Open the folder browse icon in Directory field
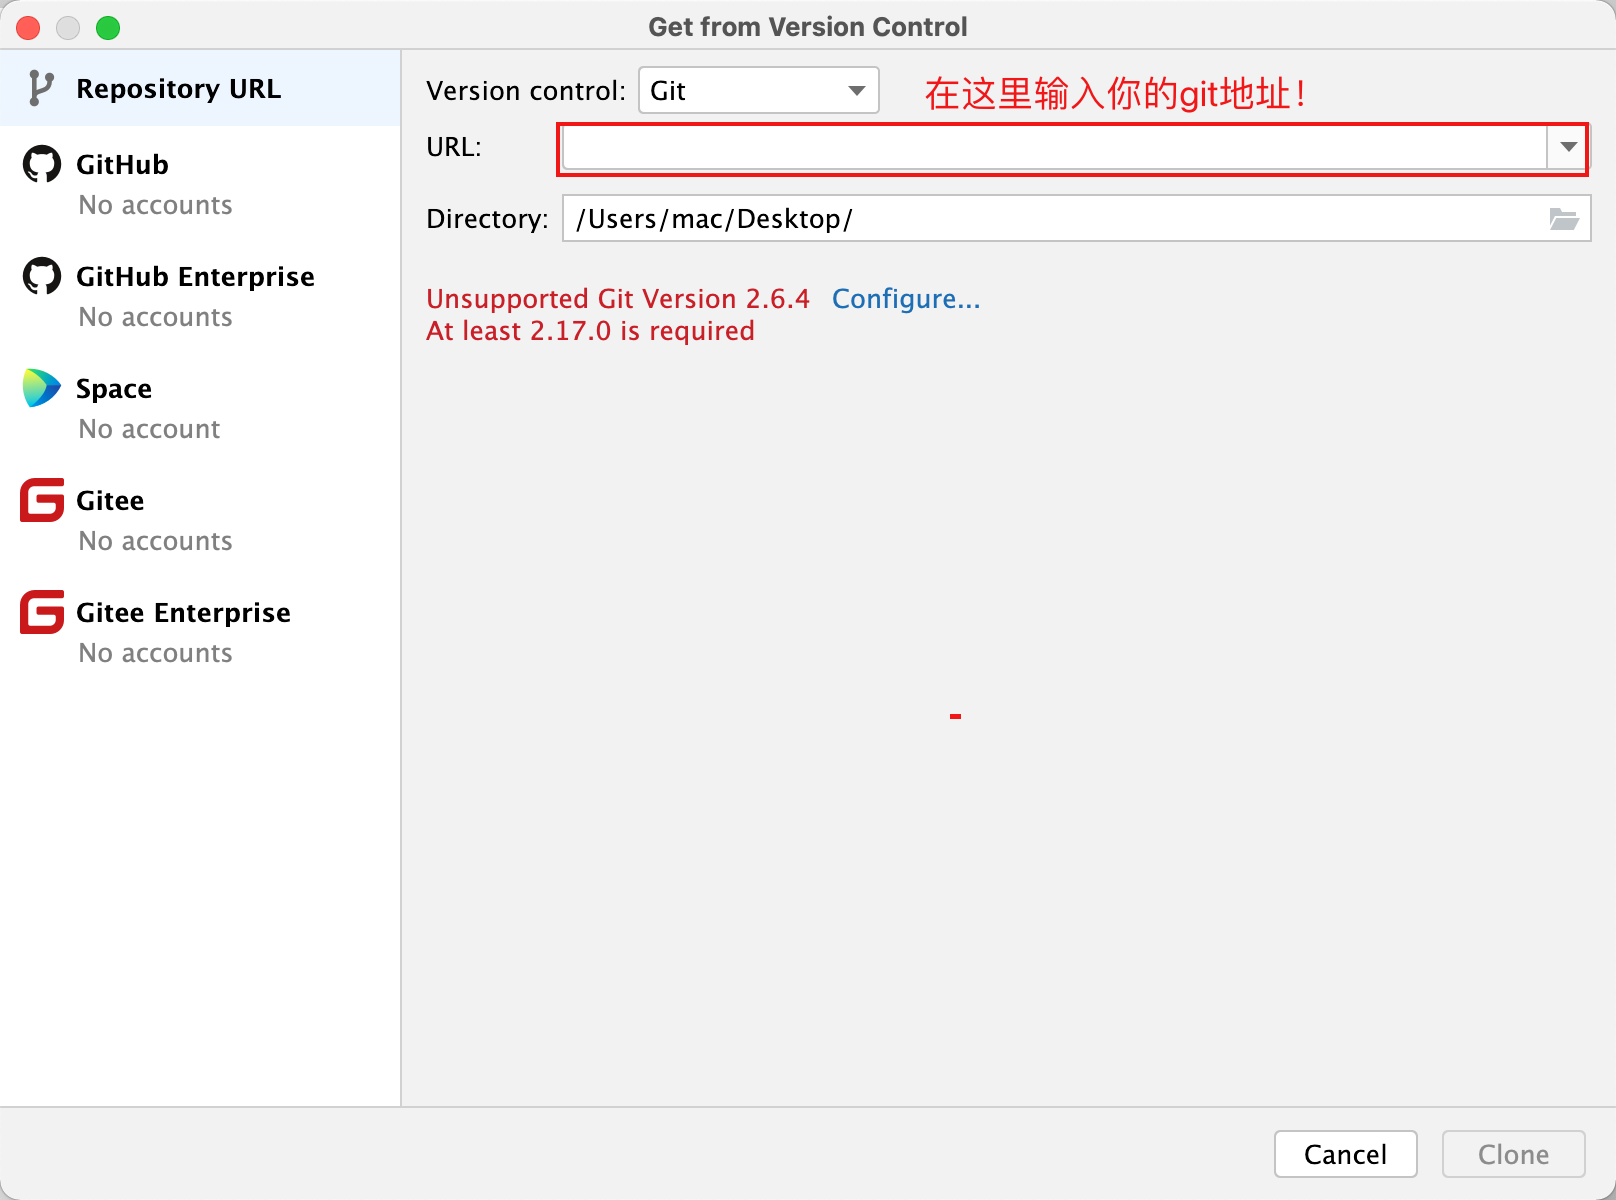Screen dimensions: 1616x1200 click(1564, 219)
